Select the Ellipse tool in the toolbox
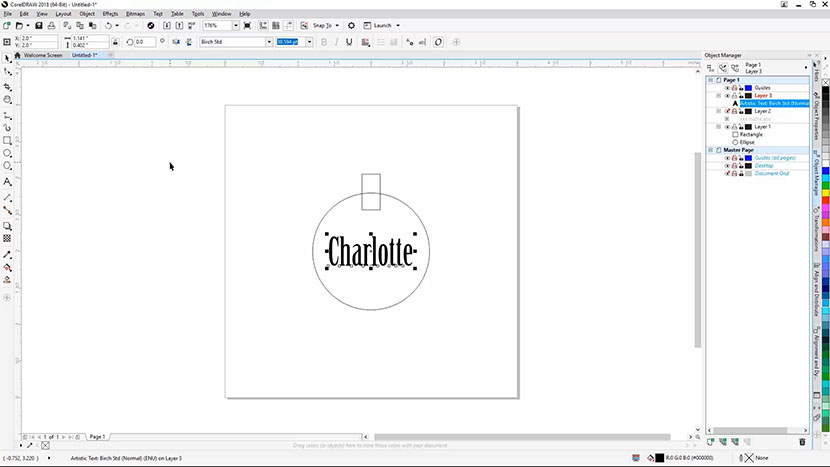 pyautogui.click(x=7, y=154)
